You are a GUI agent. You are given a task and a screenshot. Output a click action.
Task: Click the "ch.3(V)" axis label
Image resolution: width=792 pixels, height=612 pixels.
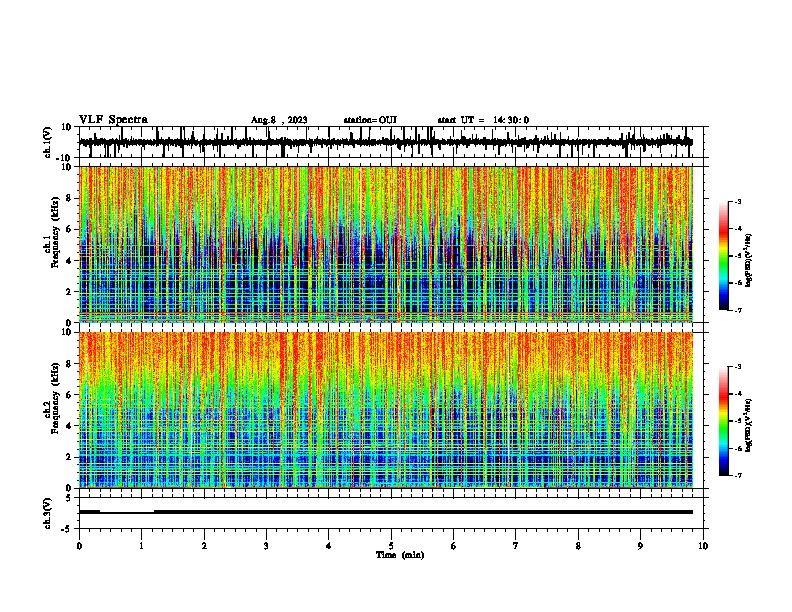(x=47, y=514)
